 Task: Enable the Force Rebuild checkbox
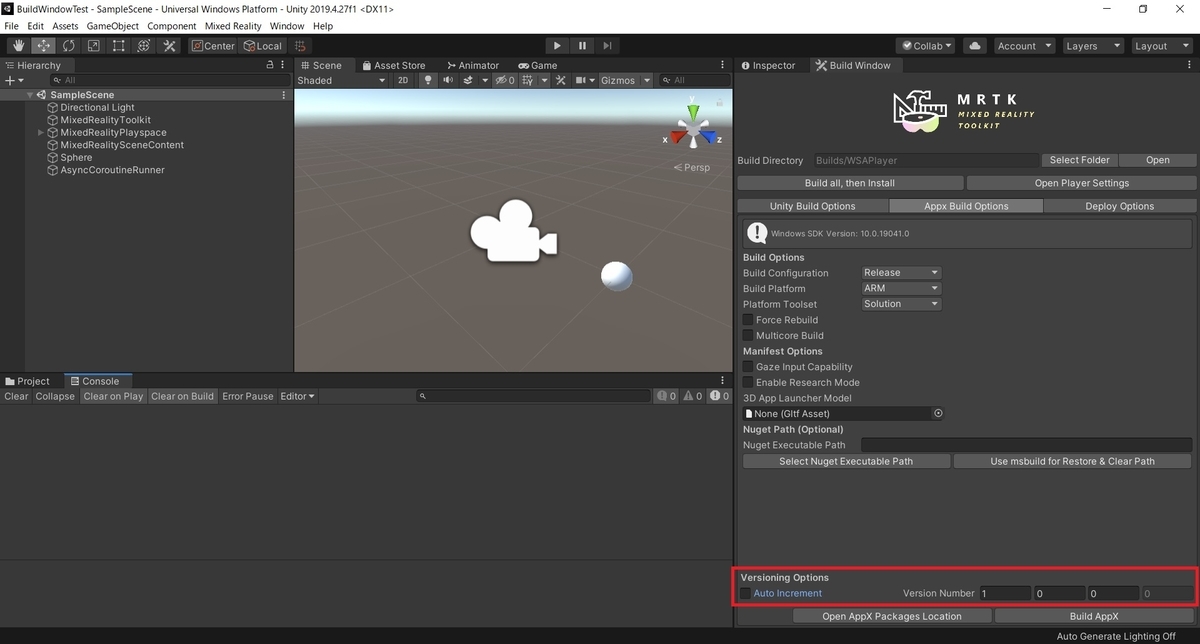[748, 320]
